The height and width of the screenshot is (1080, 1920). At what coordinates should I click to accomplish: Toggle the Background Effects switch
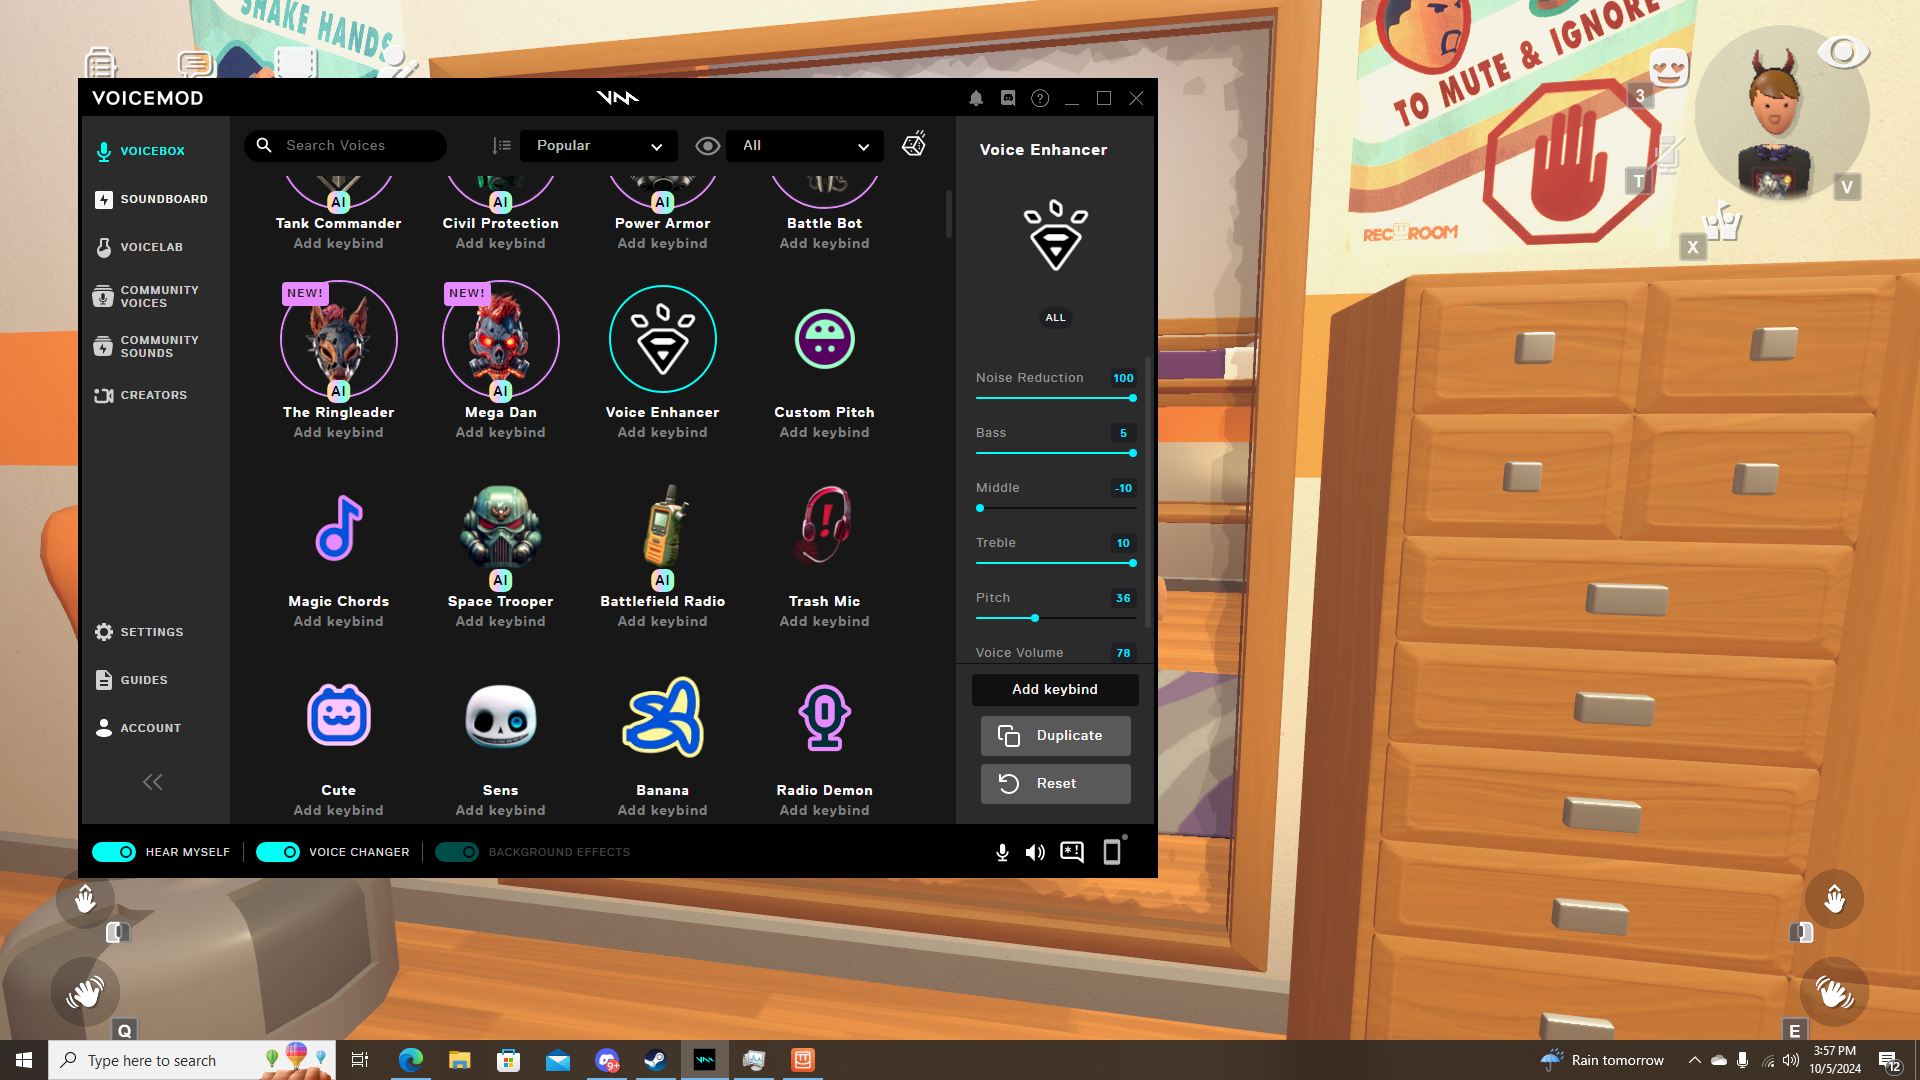point(457,852)
